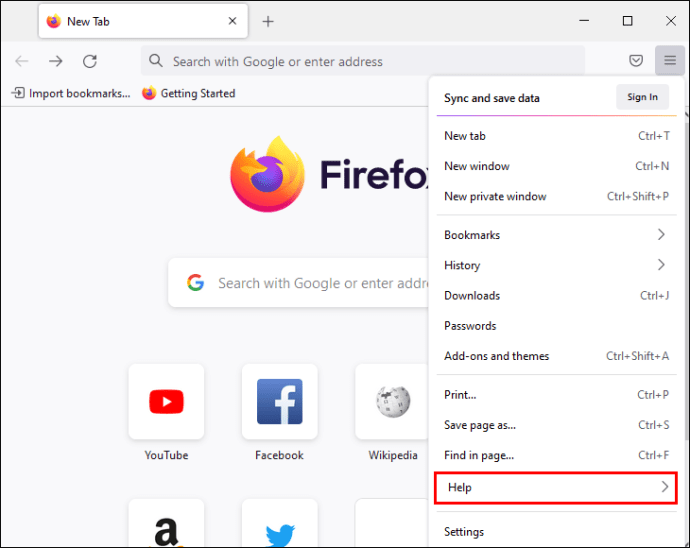This screenshot has height=548, width=690.
Task: Reload the current page
Action: 90,61
